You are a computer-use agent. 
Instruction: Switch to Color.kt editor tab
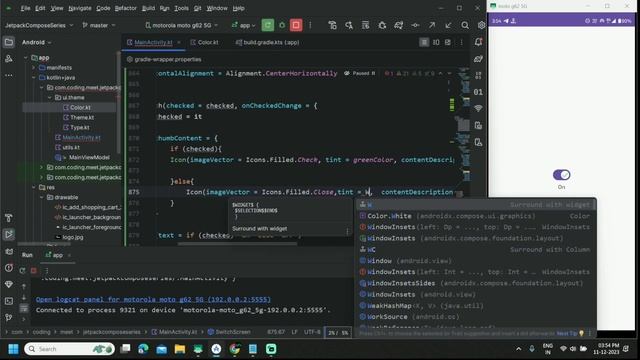pos(204,42)
